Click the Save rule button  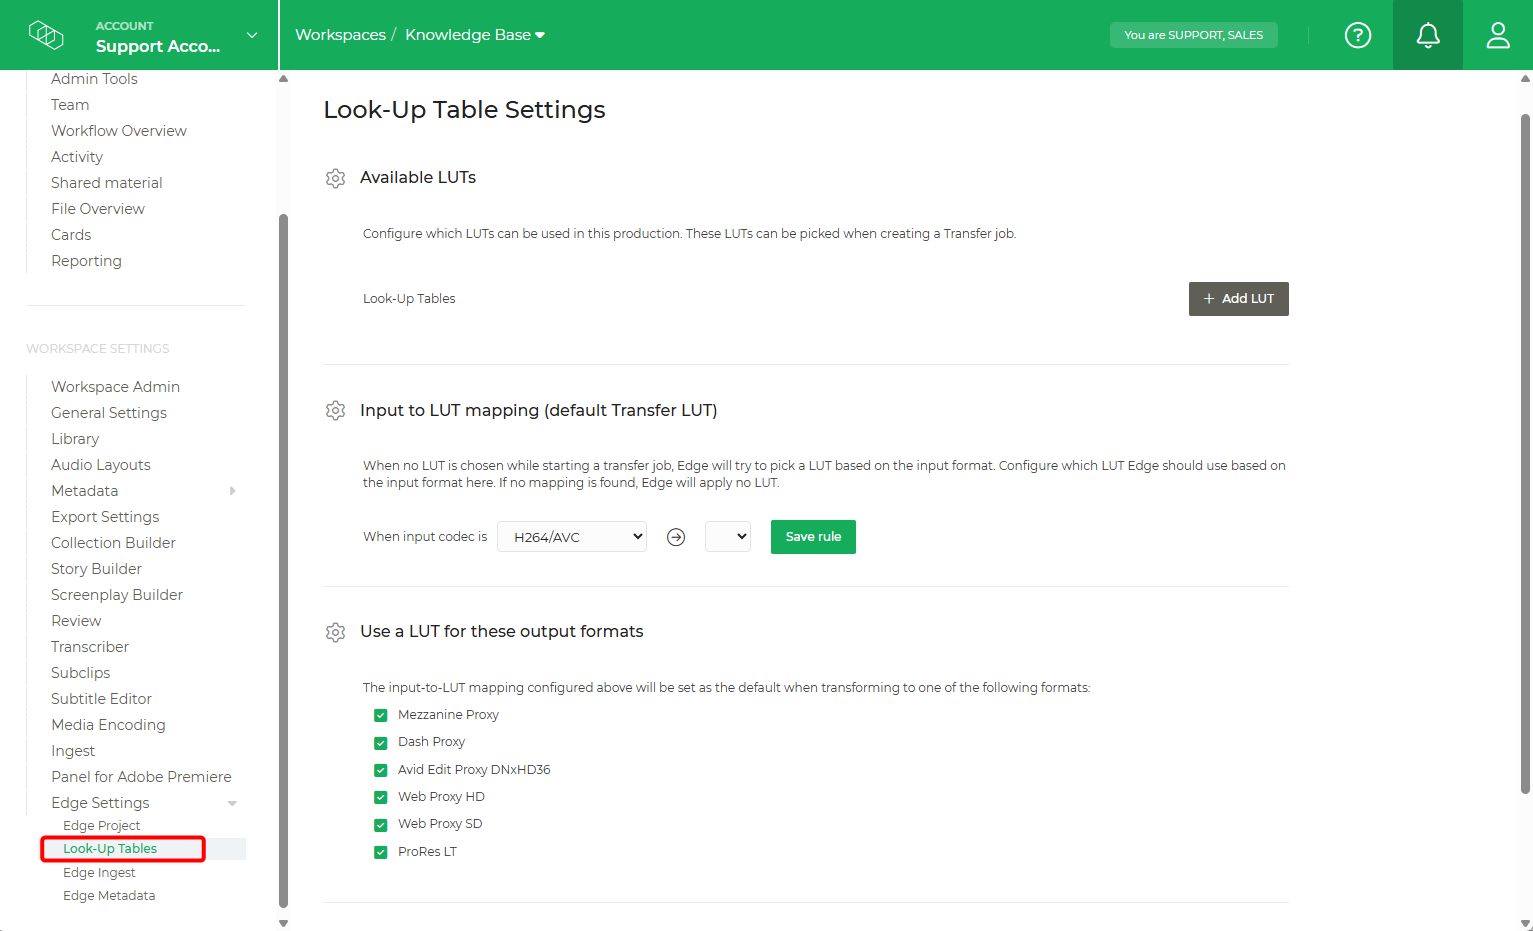[x=812, y=536]
